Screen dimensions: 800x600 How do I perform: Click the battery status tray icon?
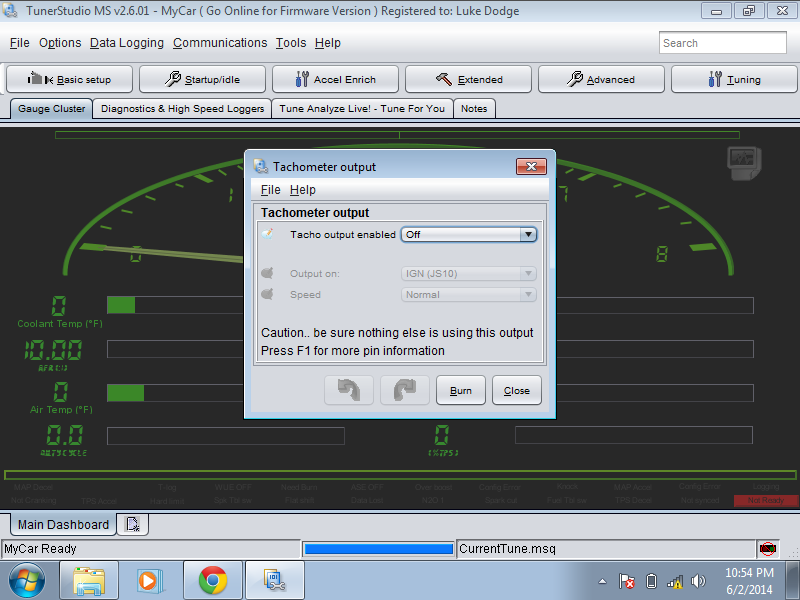(x=651, y=581)
